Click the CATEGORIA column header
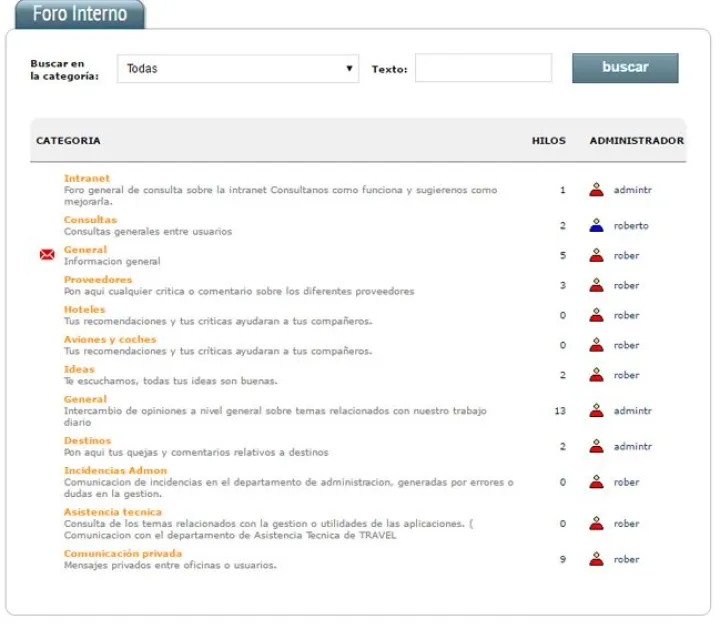This screenshot has height=629, width=720. (68, 141)
